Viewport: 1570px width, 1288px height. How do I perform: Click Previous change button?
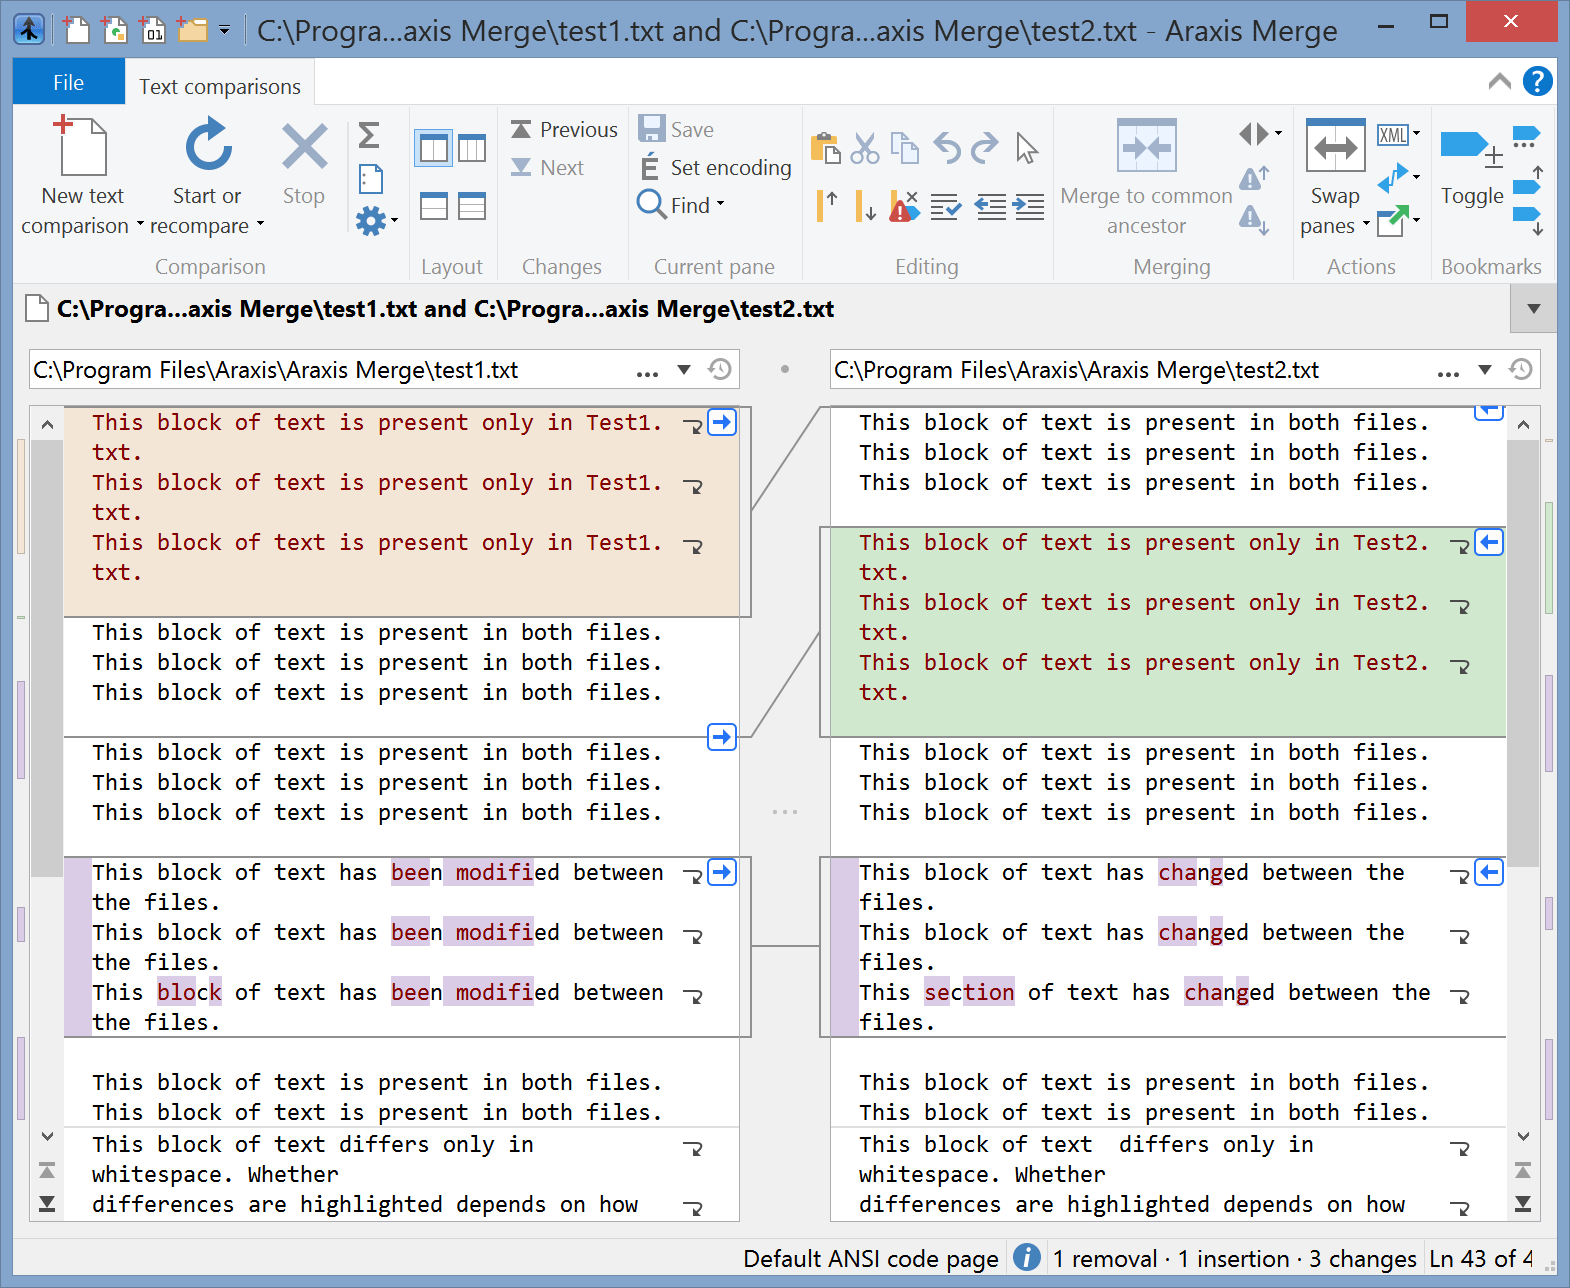click(x=564, y=130)
